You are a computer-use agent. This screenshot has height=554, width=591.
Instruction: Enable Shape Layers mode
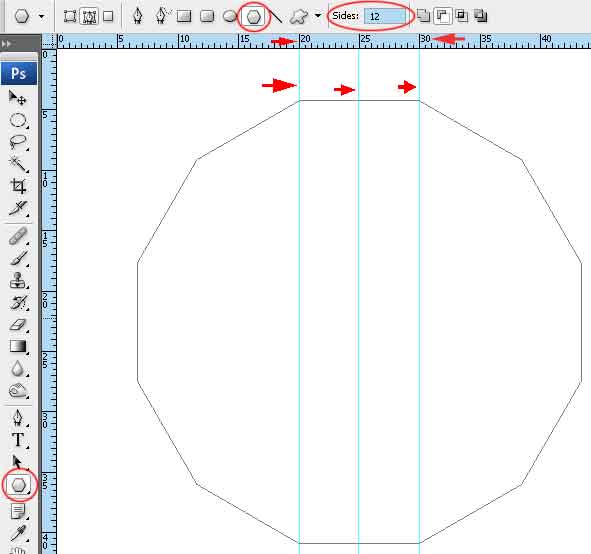[x=70, y=16]
